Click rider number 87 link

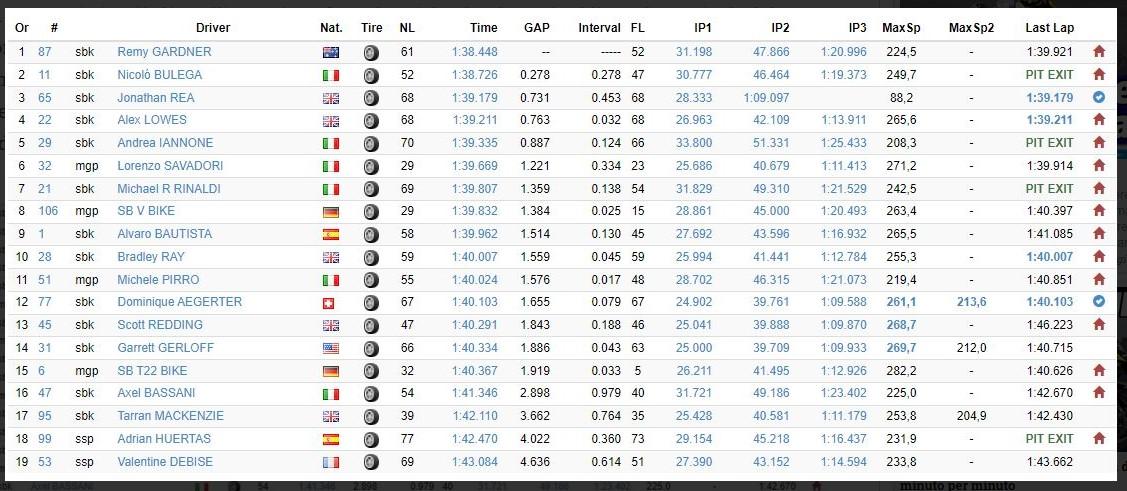tap(45, 52)
